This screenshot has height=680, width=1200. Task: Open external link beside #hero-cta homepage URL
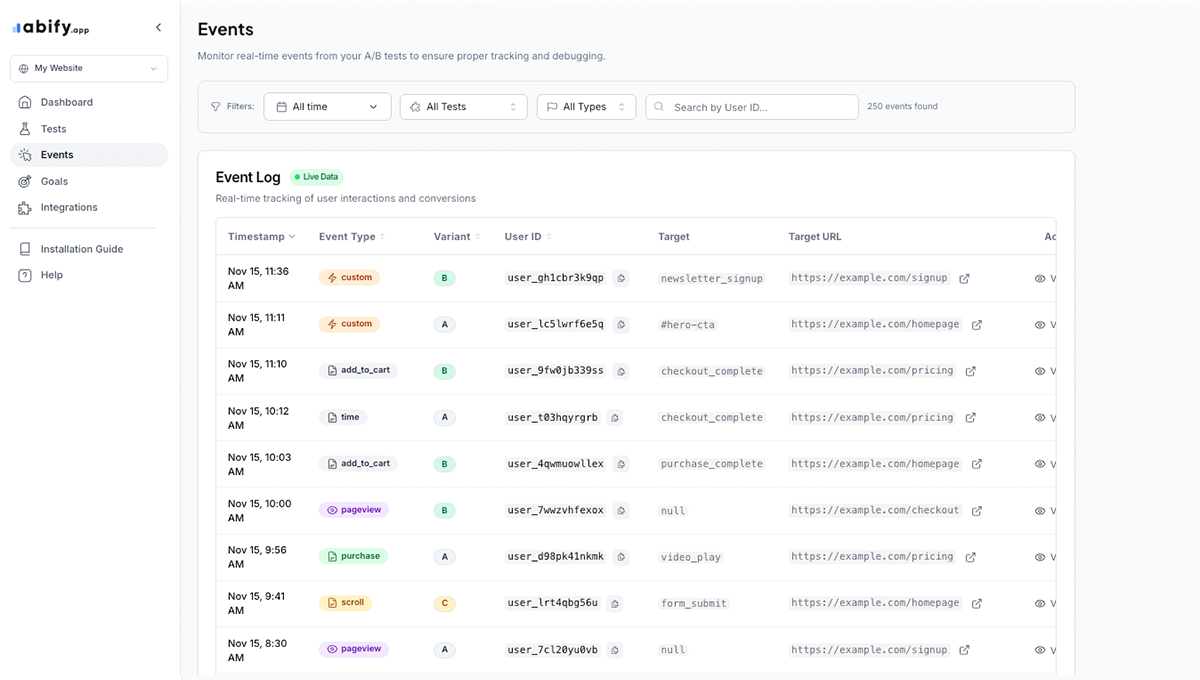(x=976, y=325)
